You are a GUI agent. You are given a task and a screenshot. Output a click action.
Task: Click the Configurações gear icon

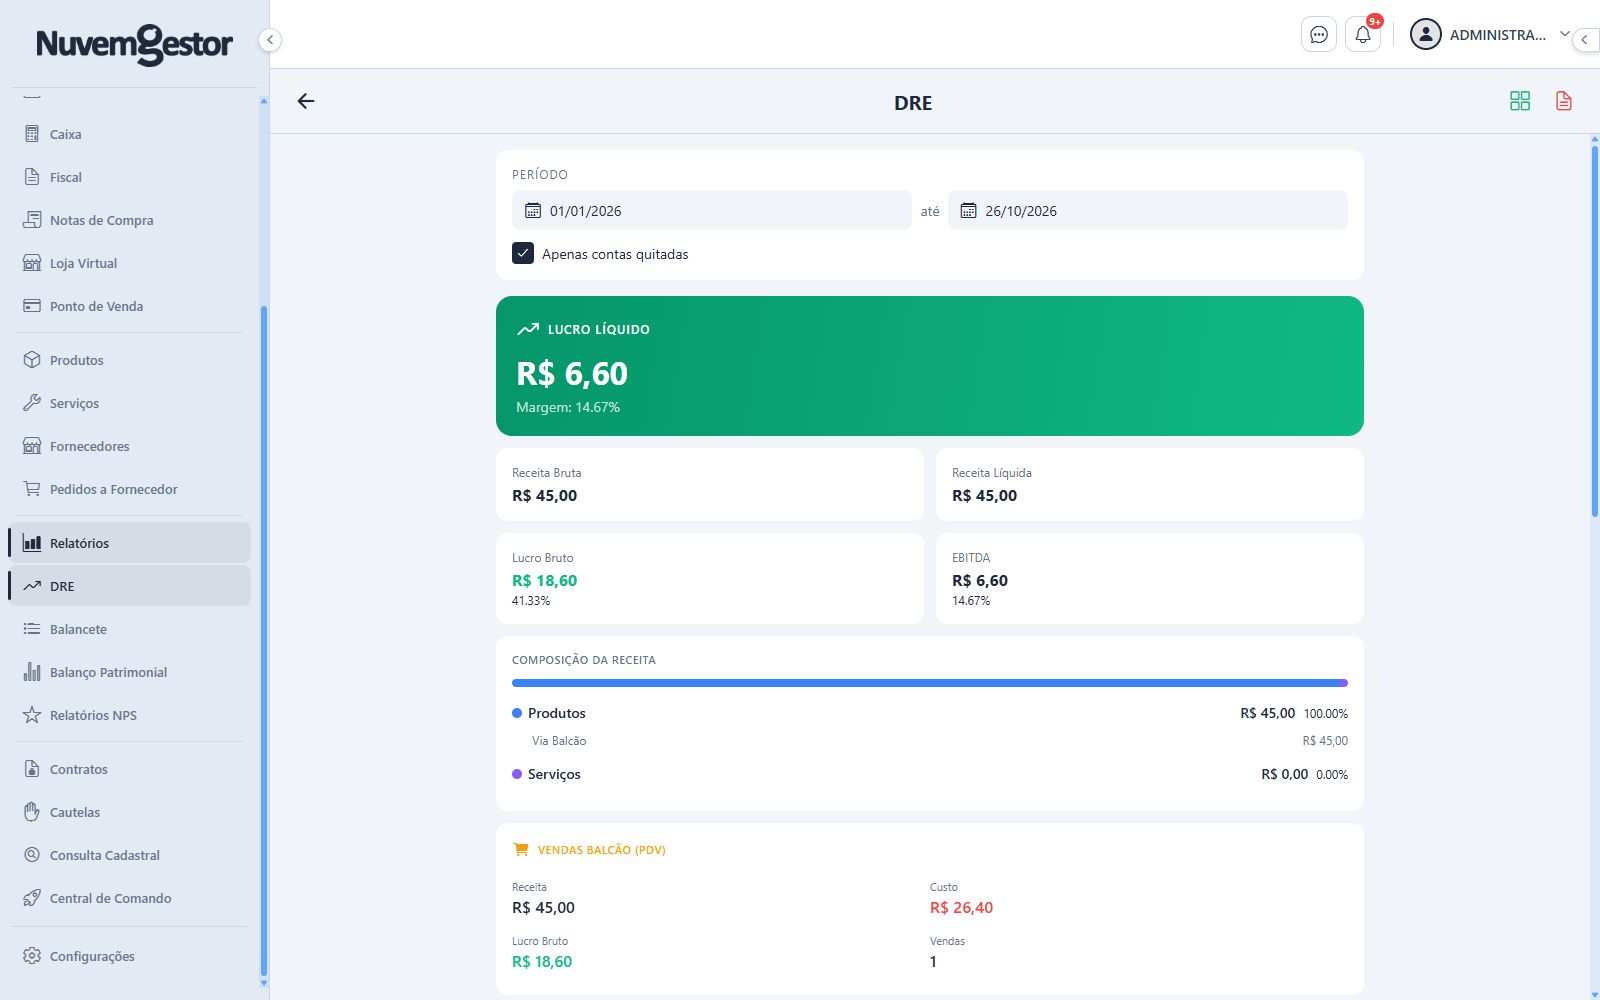32,956
